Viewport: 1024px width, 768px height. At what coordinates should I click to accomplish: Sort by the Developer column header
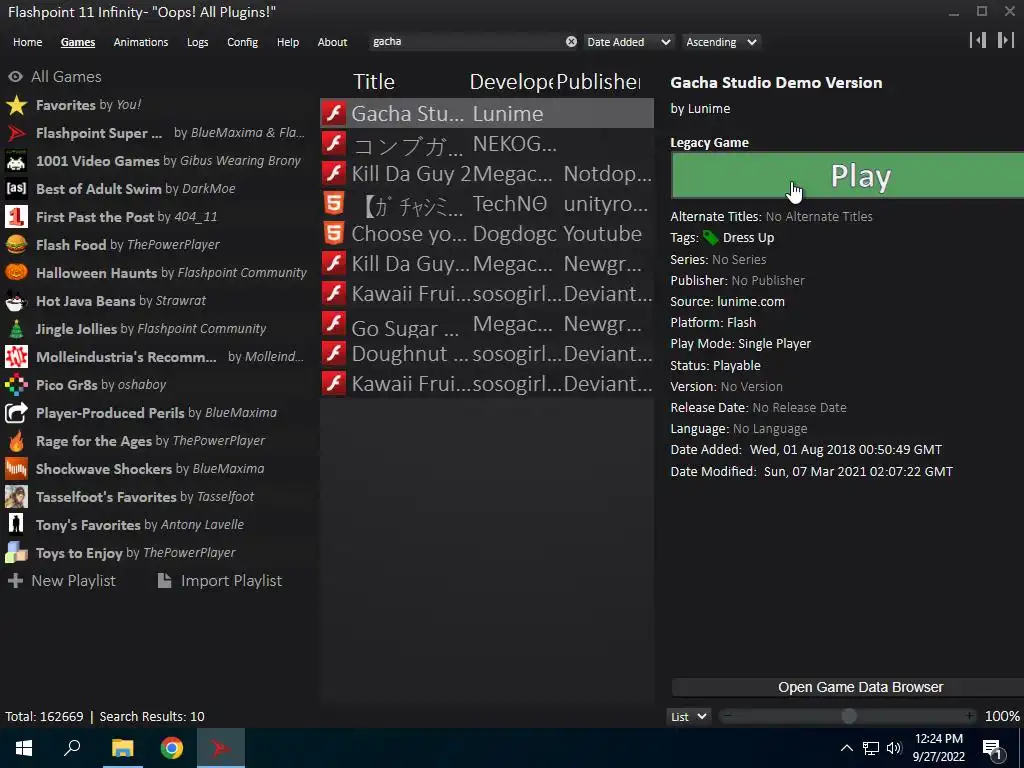pos(511,82)
